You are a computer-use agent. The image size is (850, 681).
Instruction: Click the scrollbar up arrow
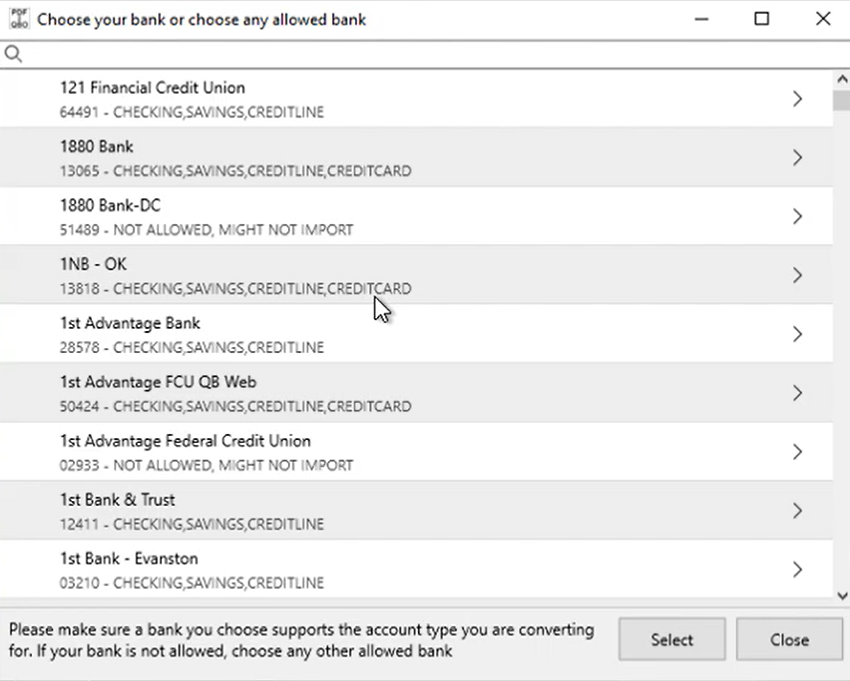point(842,80)
